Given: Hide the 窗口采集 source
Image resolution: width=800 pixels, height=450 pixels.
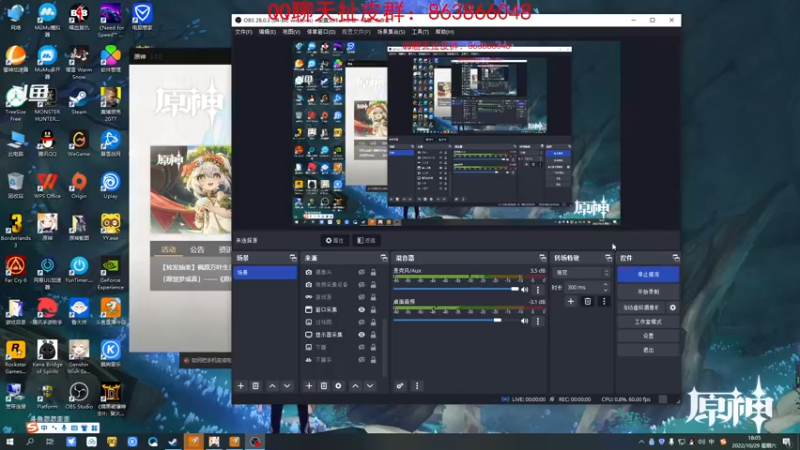Looking at the screenshot, I should point(361,310).
